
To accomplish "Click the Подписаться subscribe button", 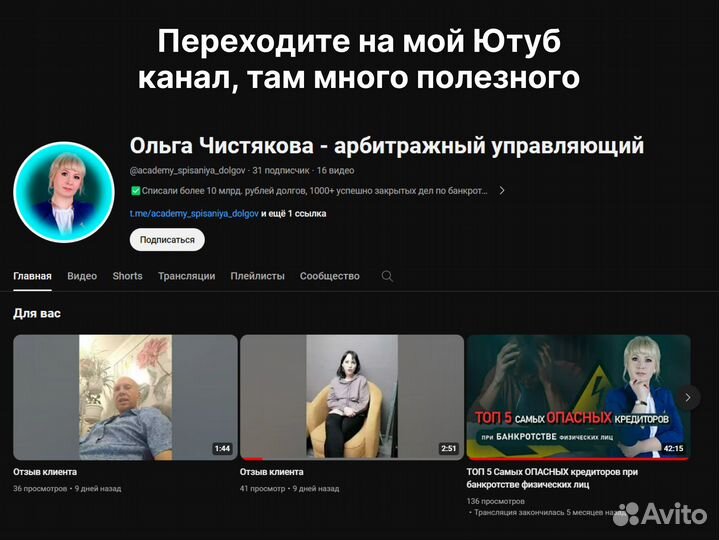I will (167, 240).
